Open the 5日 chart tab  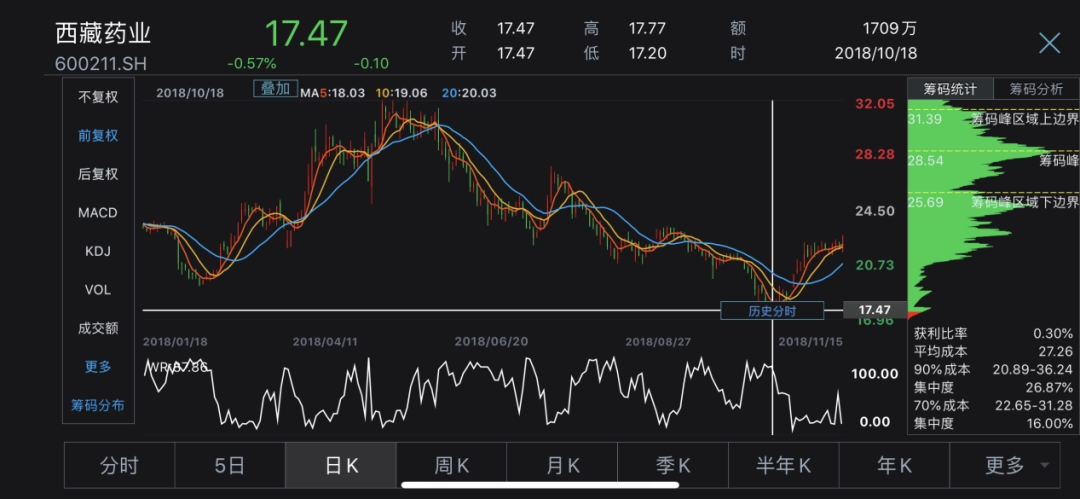pyautogui.click(x=229, y=466)
